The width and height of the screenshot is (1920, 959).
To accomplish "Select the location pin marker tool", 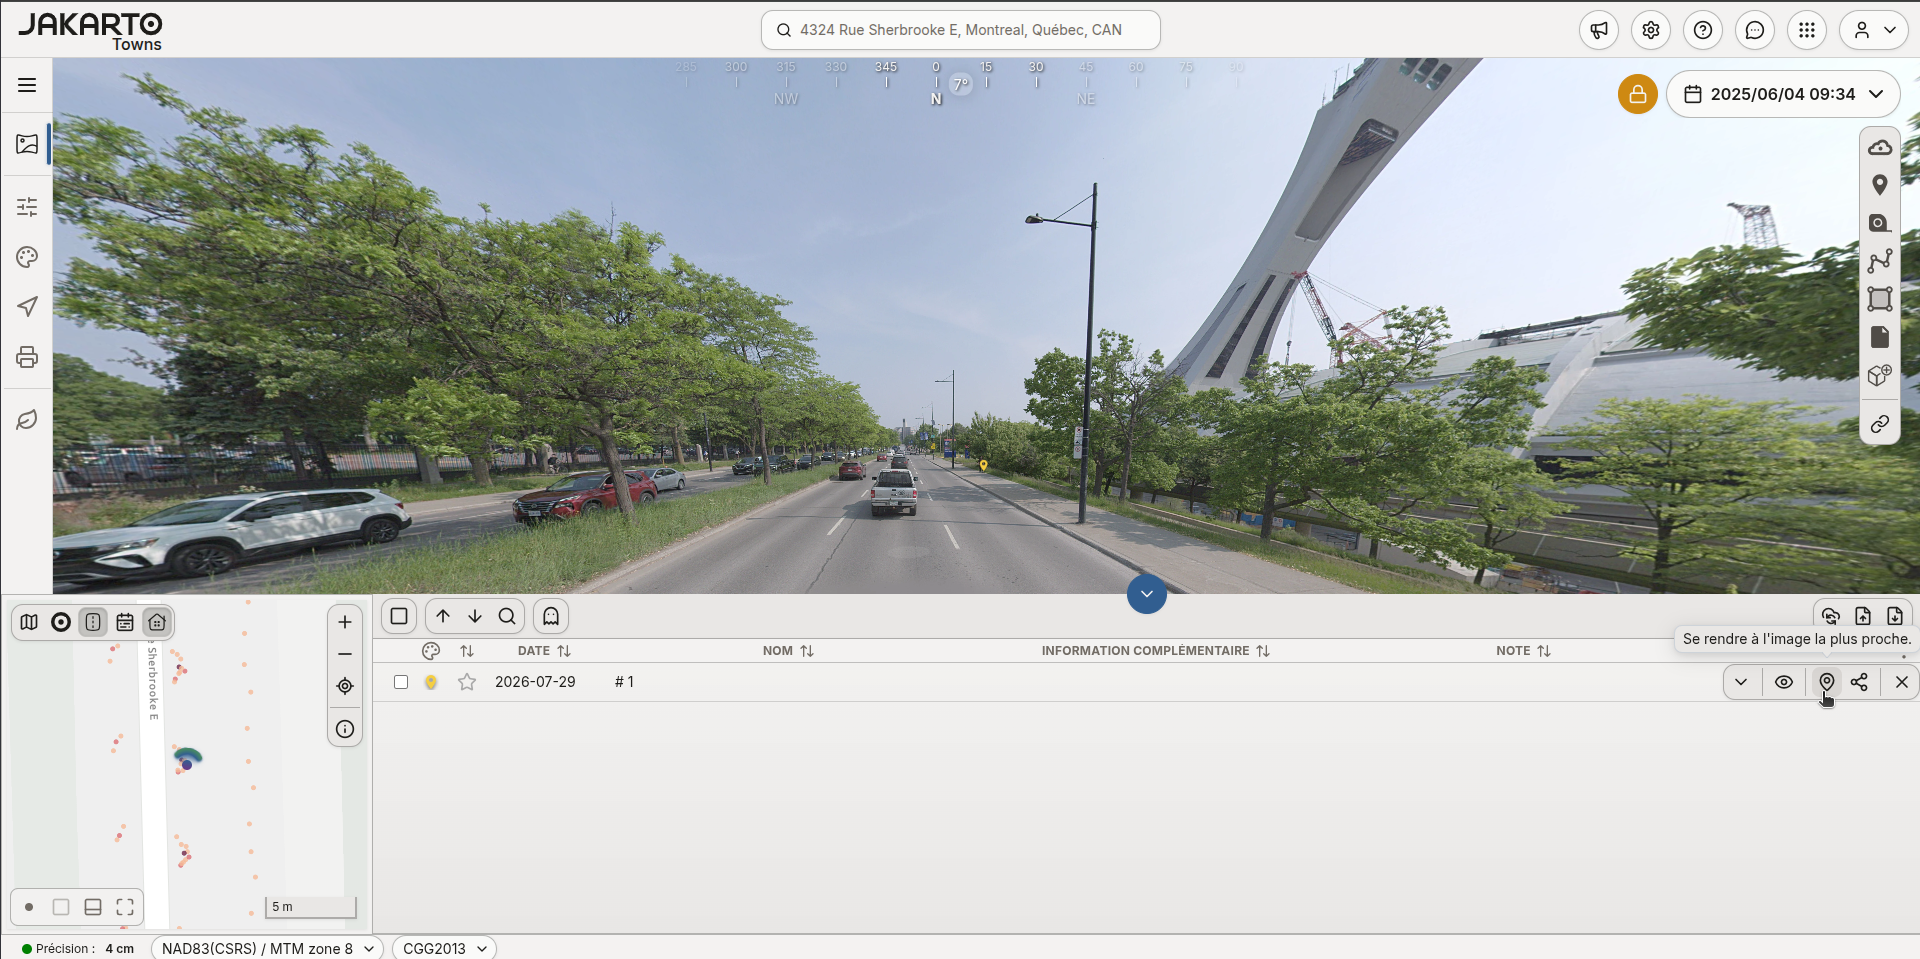I will click(x=1880, y=185).
